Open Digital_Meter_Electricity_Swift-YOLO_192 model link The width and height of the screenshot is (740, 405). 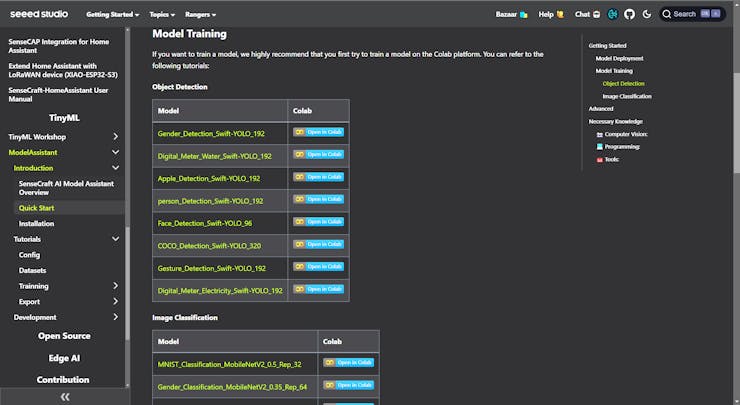pyautogui.click(x=220, y=291)
